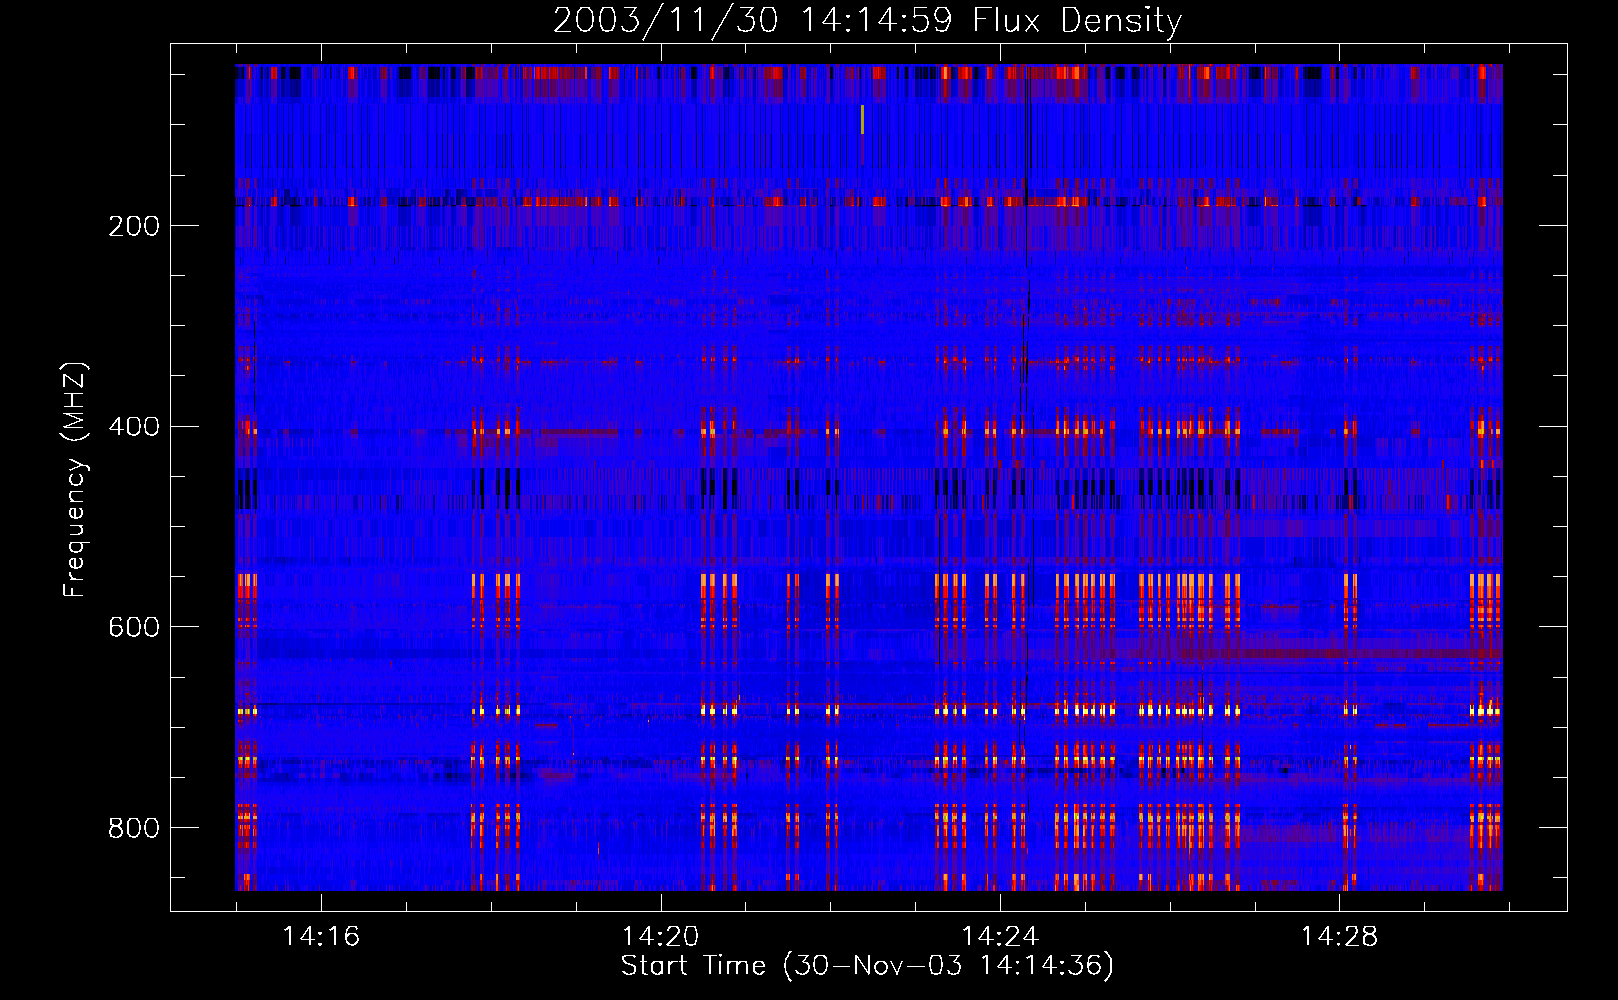Select the 'Frequency (MHZ)' y-axis label

75,479
